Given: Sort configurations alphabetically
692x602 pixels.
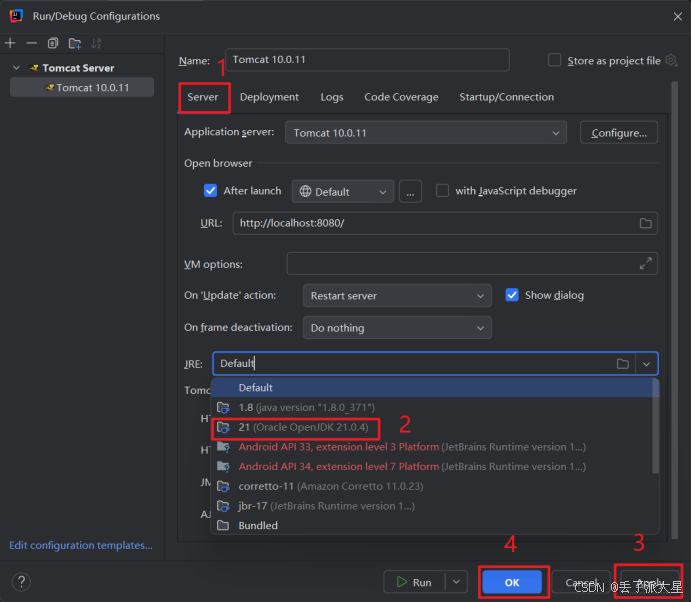Looking at the screenshot, I should point(96,43).
